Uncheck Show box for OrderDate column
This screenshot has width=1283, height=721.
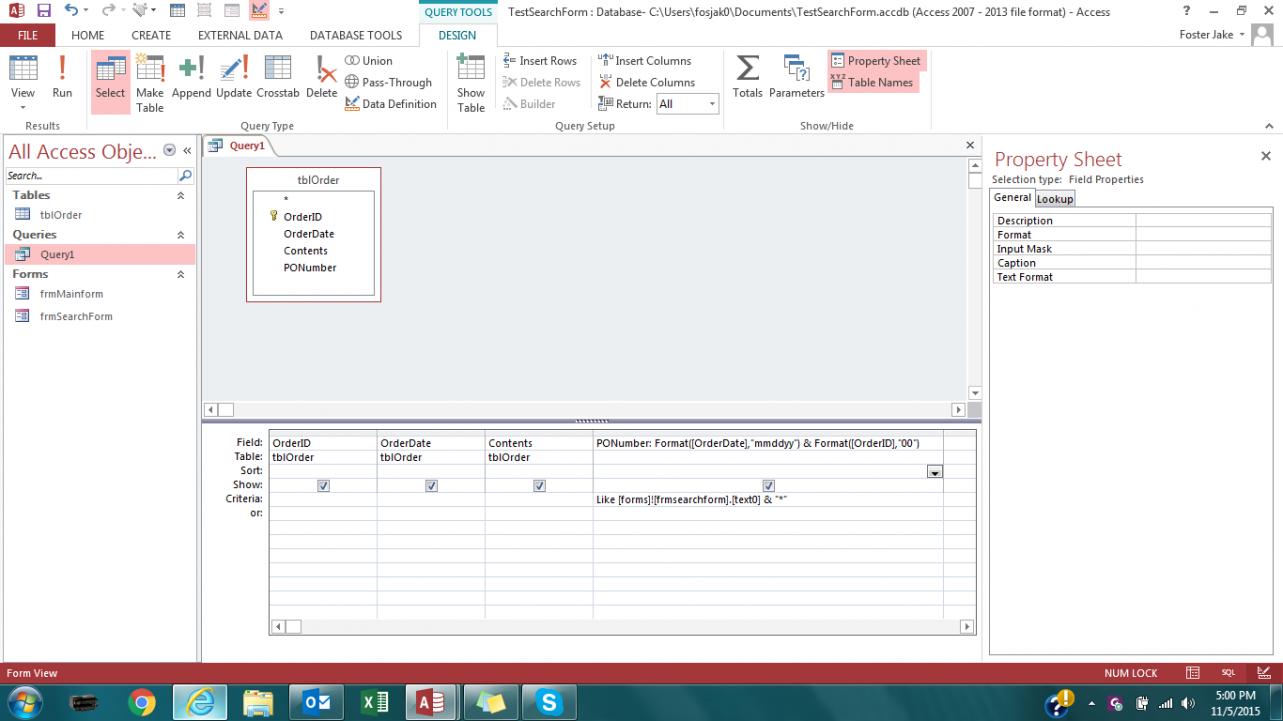(x=431, y=486)
